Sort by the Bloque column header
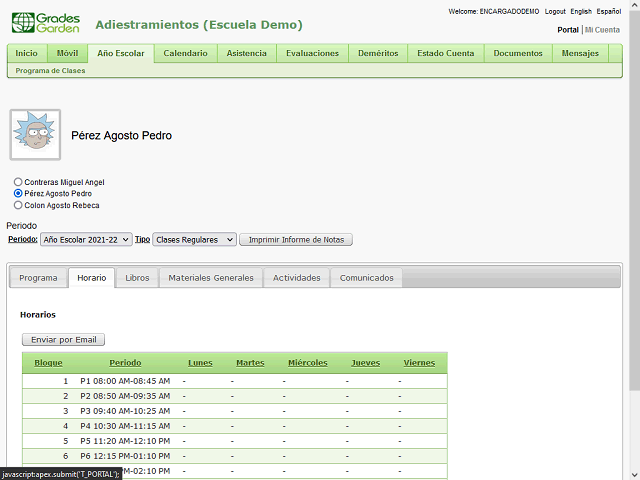This screenshot has height=480, width=640. 48,362
